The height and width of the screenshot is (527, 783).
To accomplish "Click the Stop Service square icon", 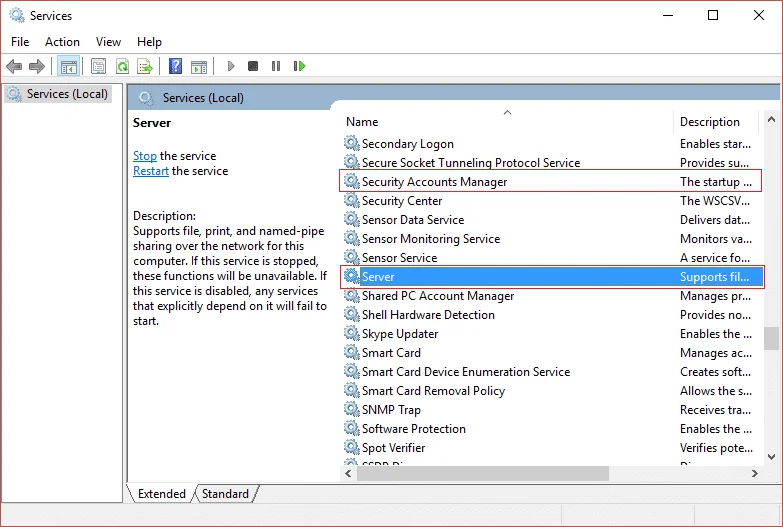I will click(253, 66).
